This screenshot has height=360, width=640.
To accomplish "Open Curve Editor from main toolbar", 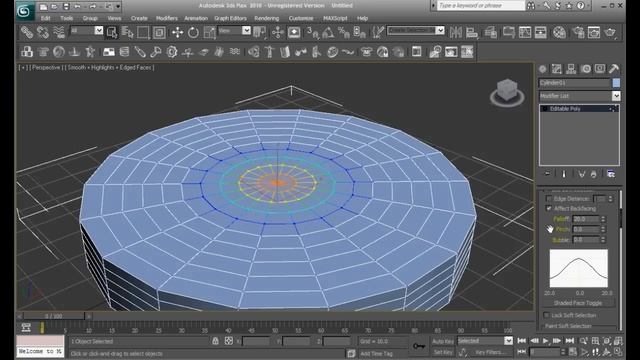I will 525,32.
